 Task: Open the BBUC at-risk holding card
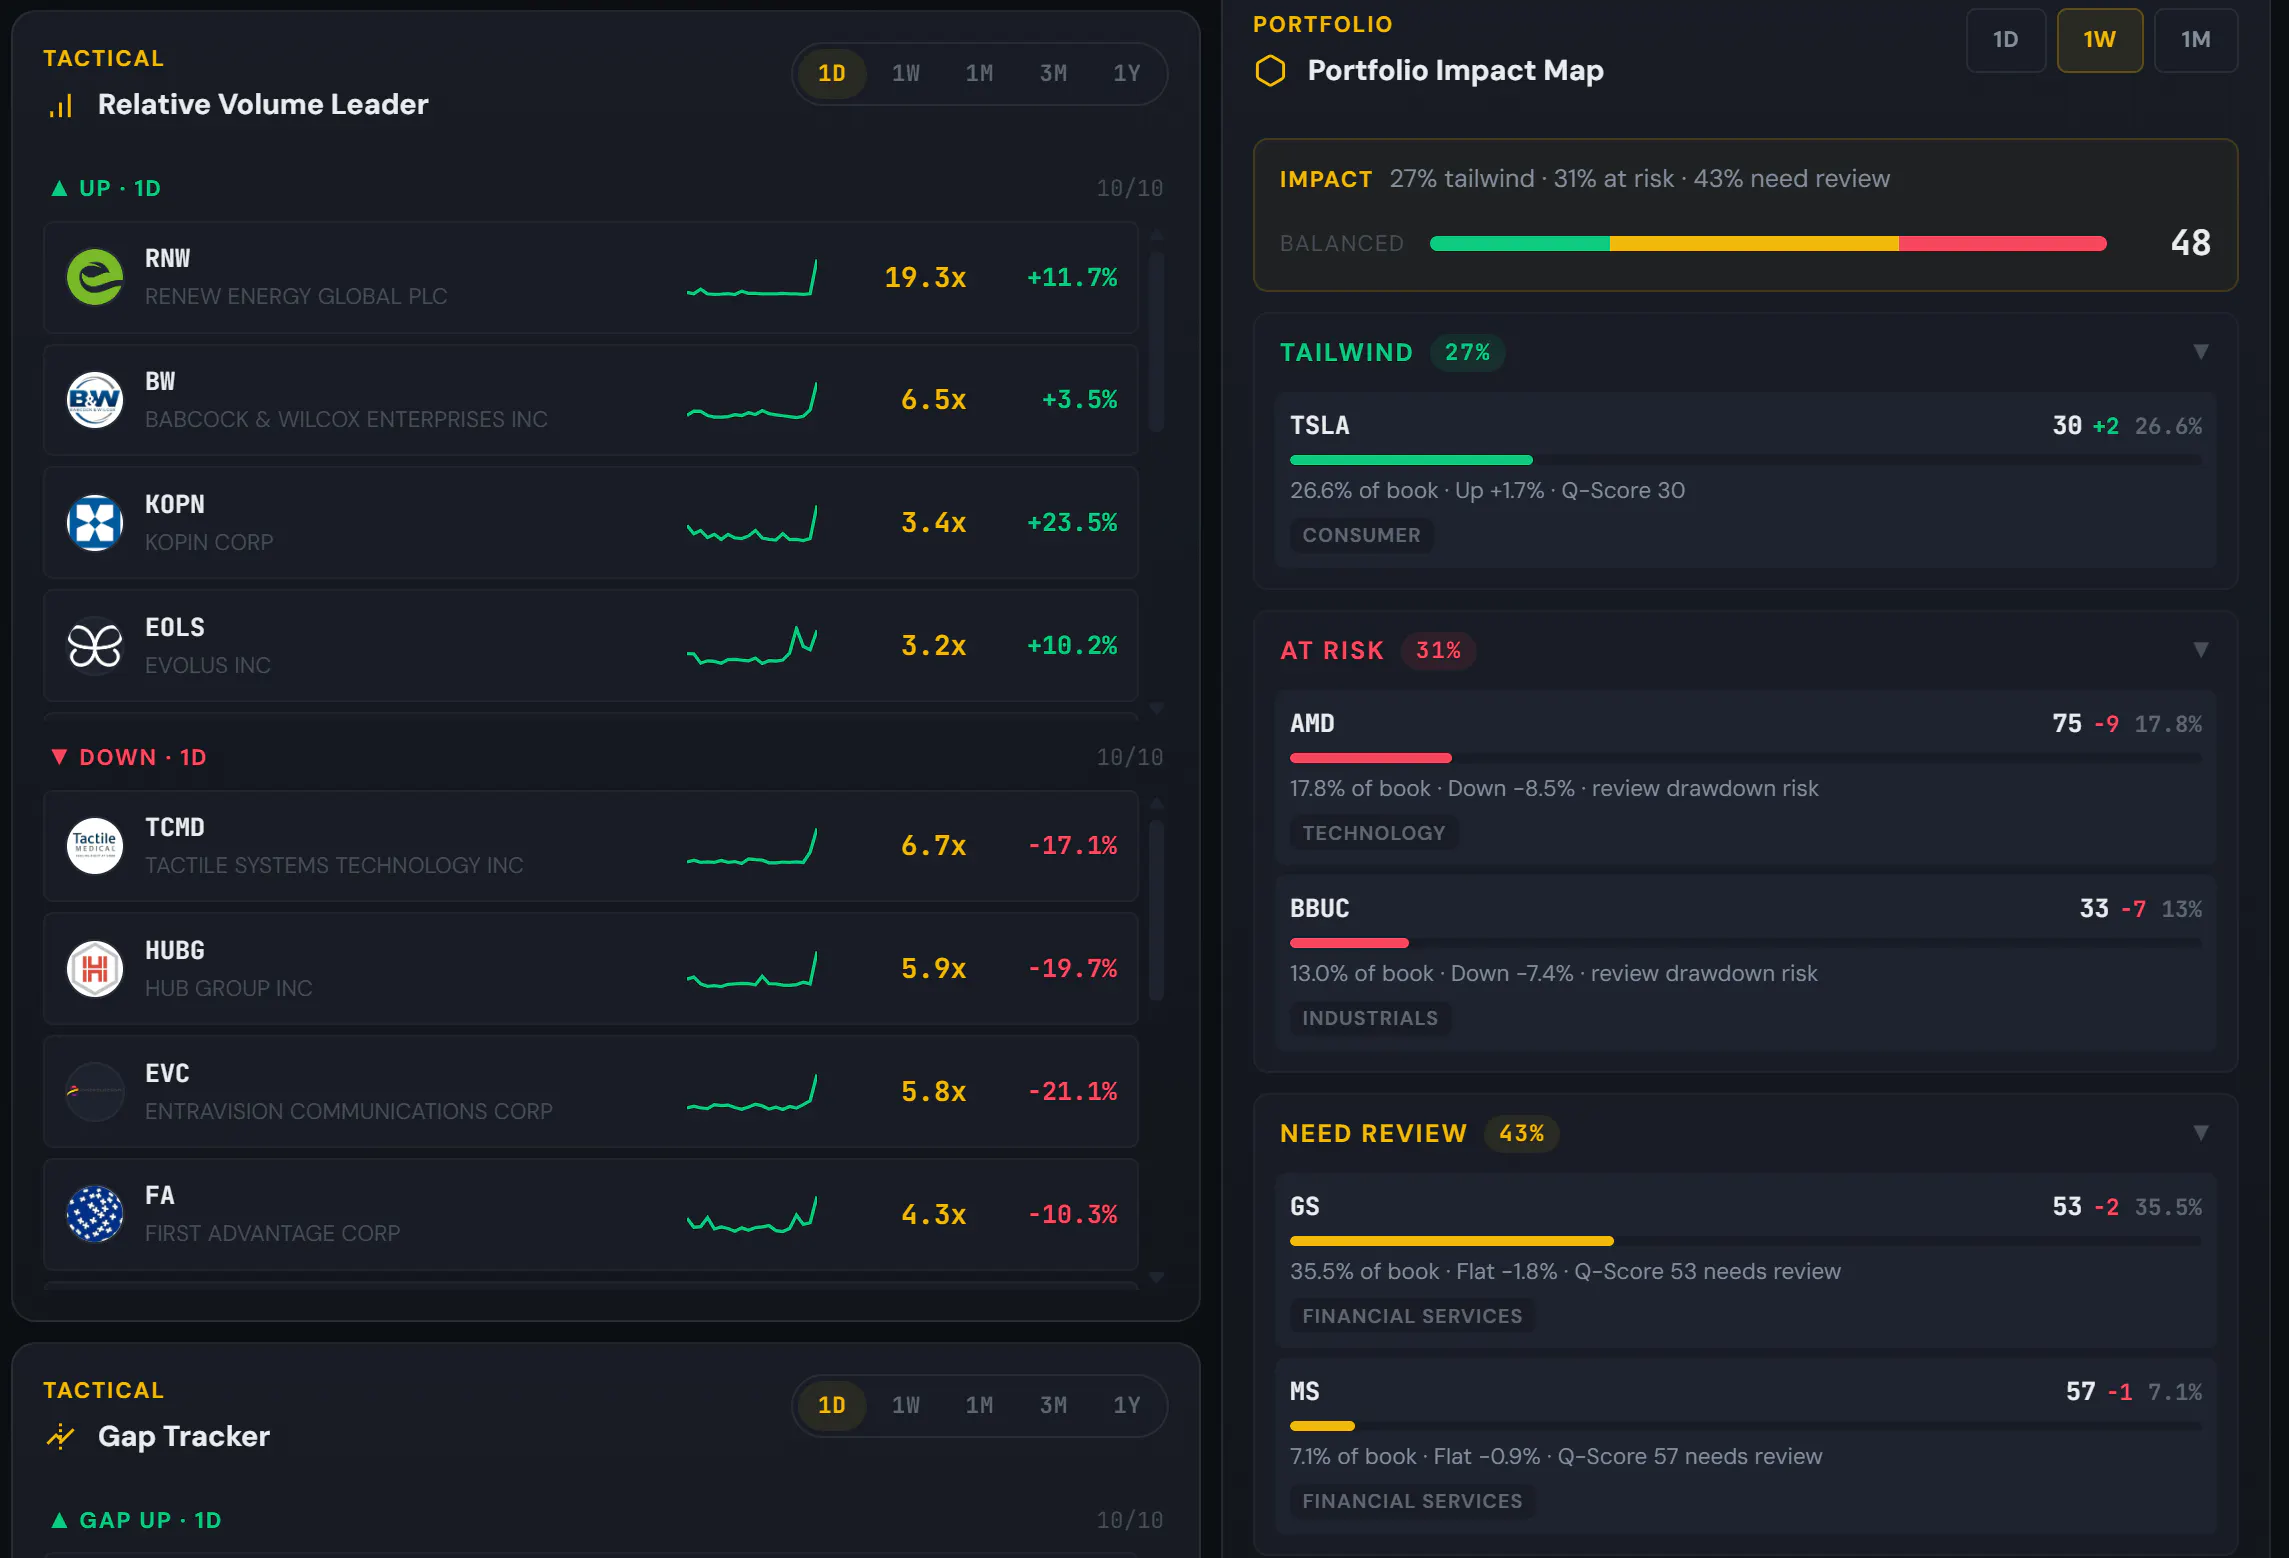pos(1745,963)
